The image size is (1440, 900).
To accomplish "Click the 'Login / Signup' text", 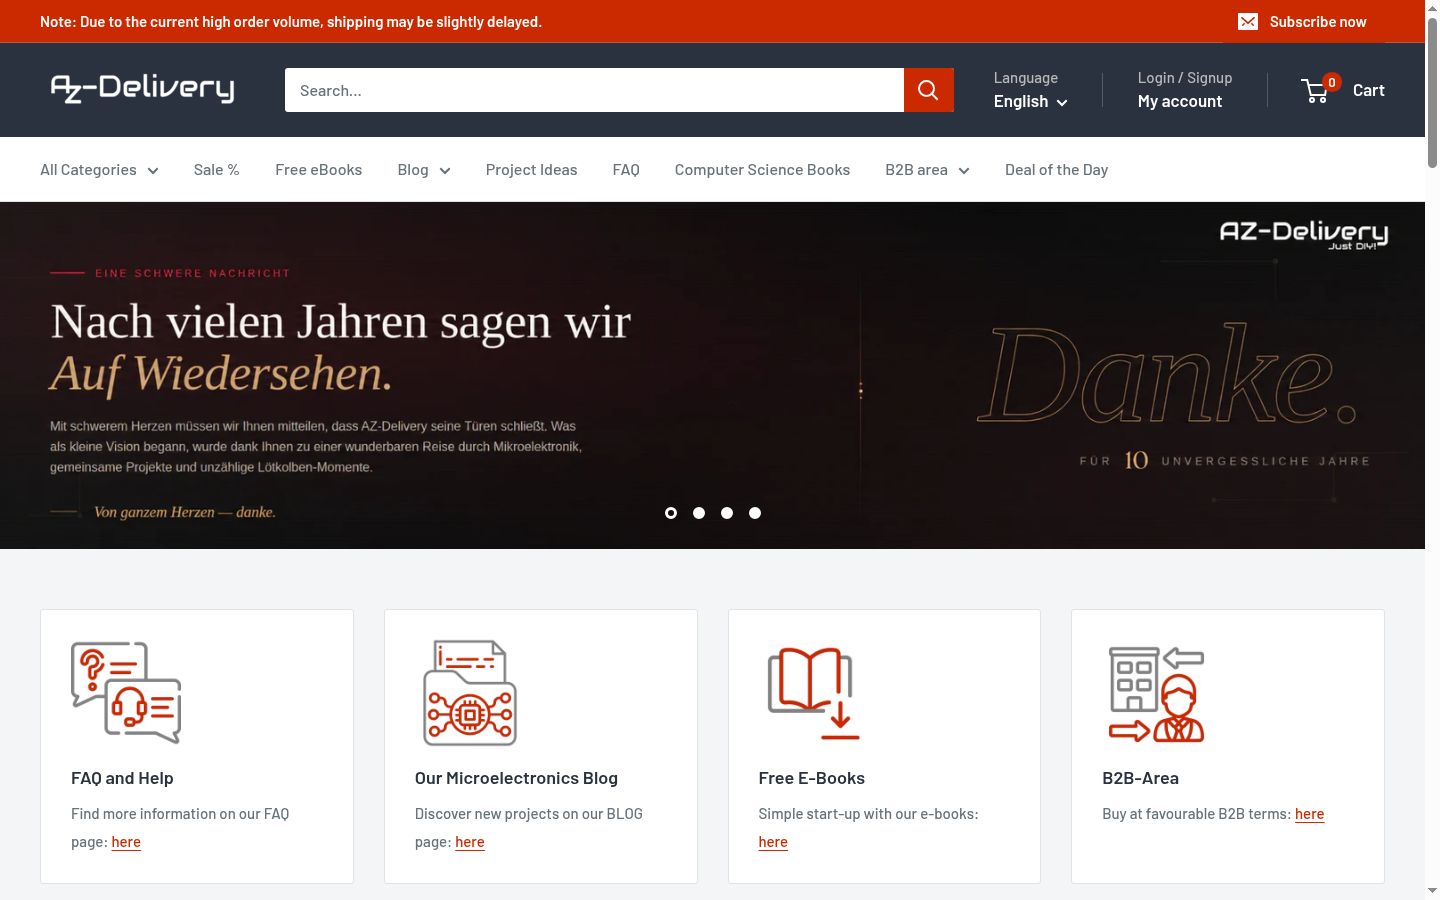I will [x=1185, y=78].
